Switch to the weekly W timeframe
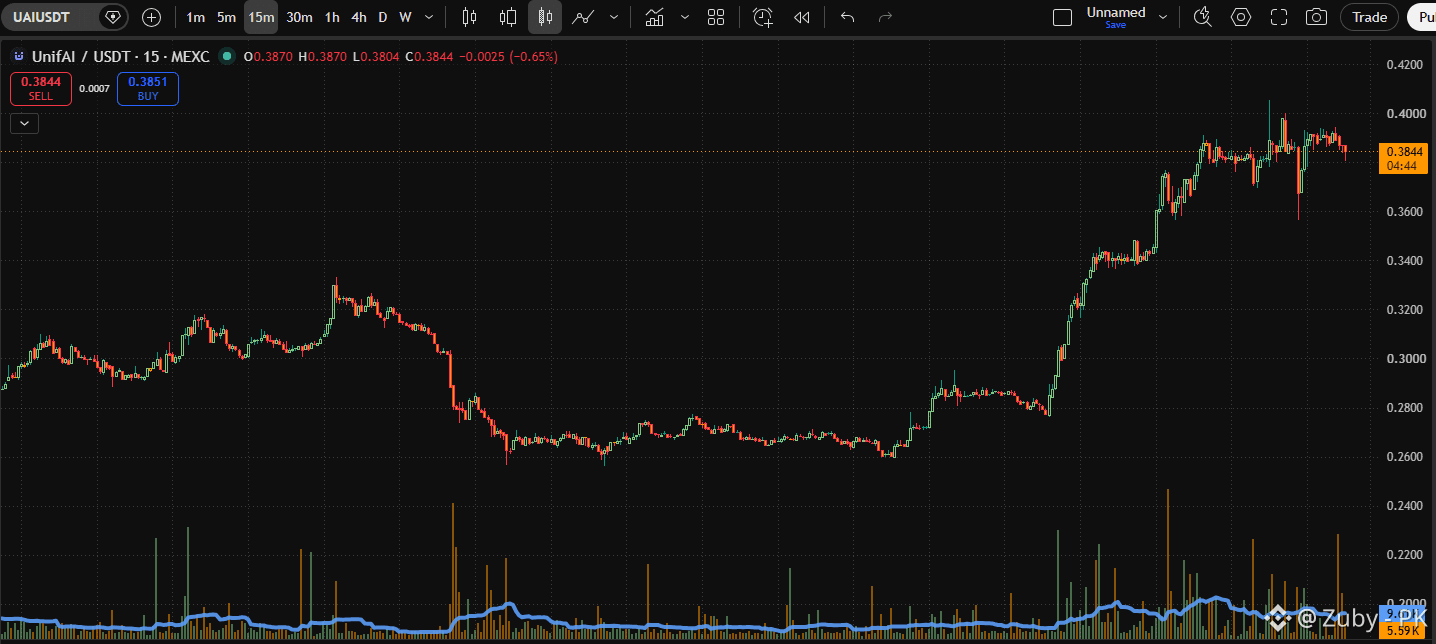Image resolution: width=1436 pixels, height=644 pixels. [x=405, y=17]
